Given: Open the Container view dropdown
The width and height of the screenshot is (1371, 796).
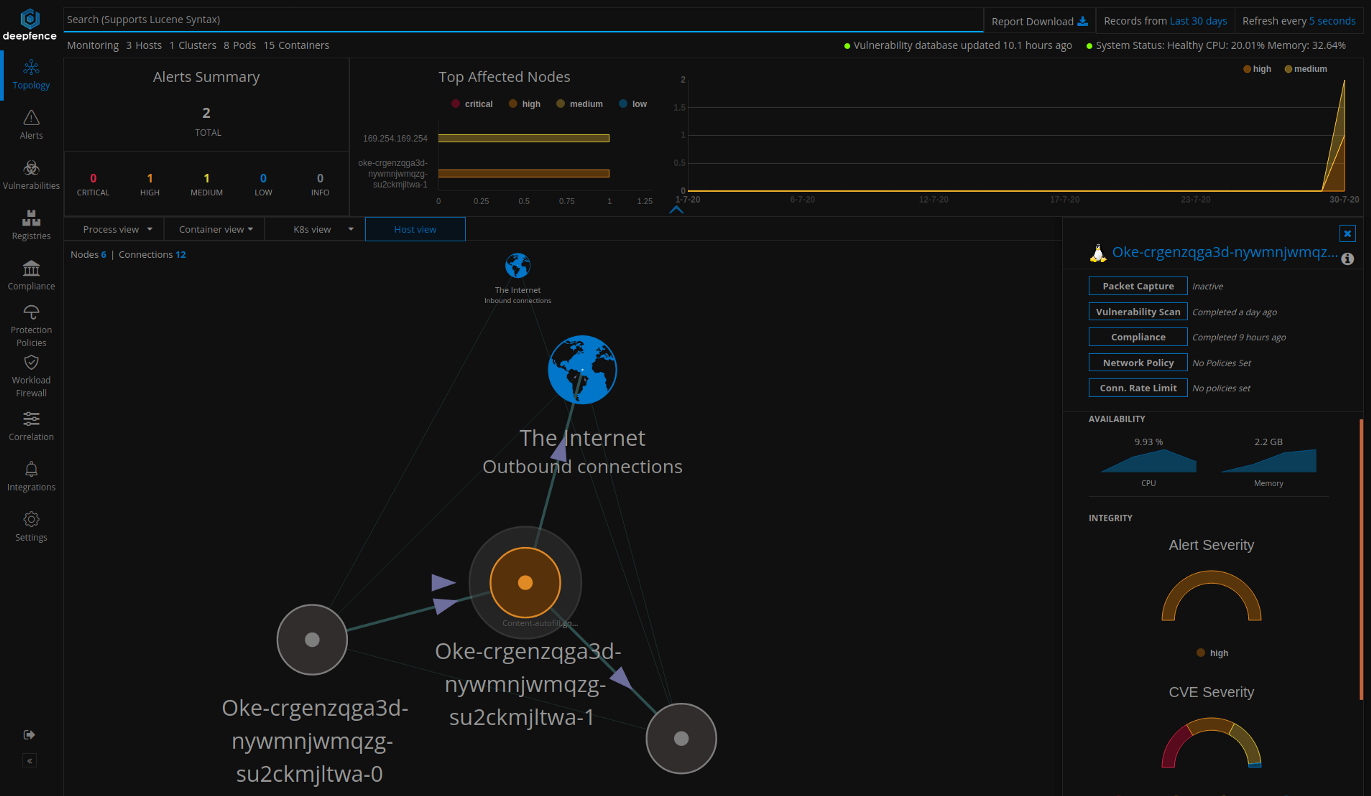Looking at the screenshot, I should (x=214, y=229).
